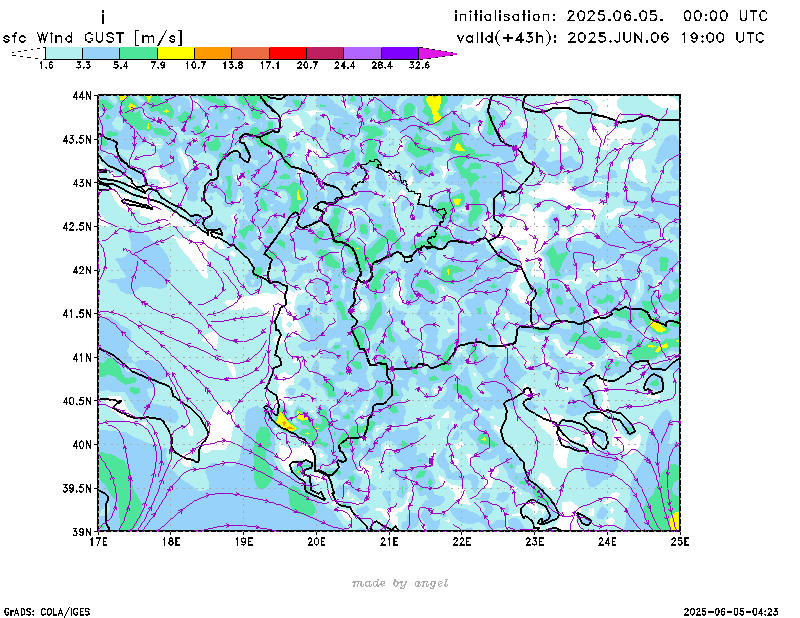Click the violet 28.4–32.6 legend swatch
This screenshot has width=800, height=618.
tap(399, 52)
